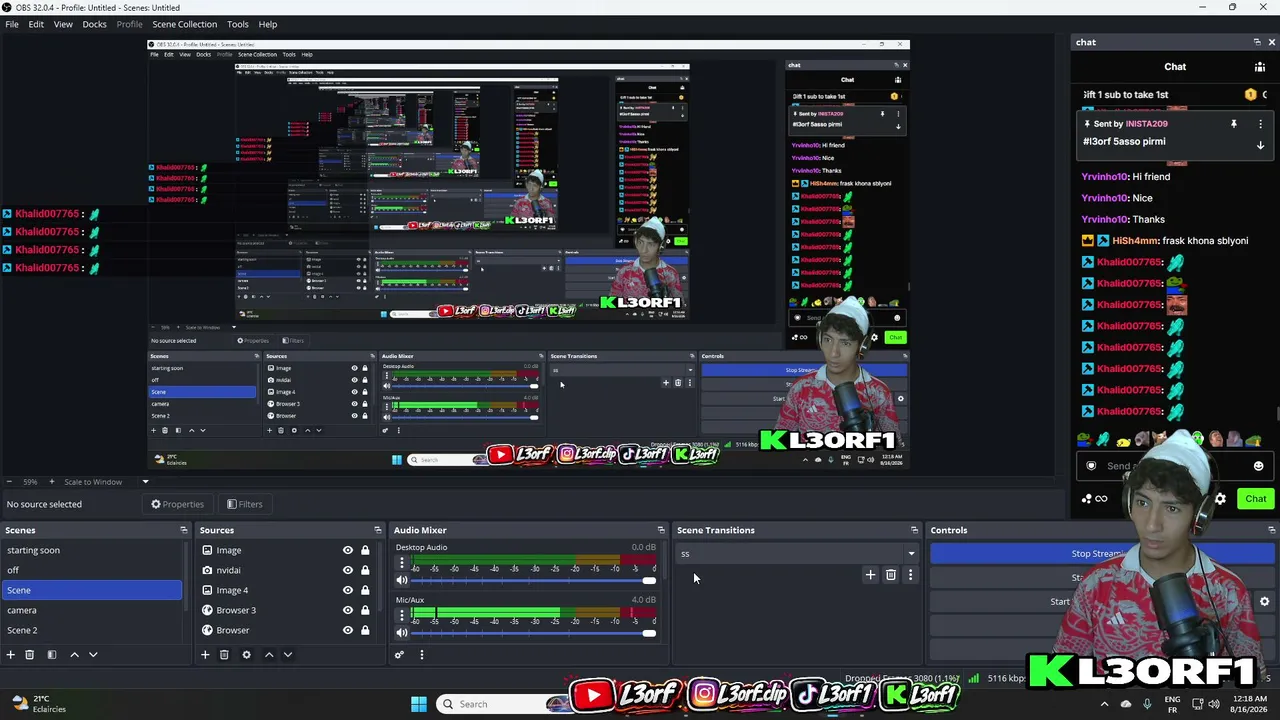Image resolution: width=1280 pixels, height=720 pixels.
Task: Expand the pinned chat message arrow
Action: [x=1260, y=145]
